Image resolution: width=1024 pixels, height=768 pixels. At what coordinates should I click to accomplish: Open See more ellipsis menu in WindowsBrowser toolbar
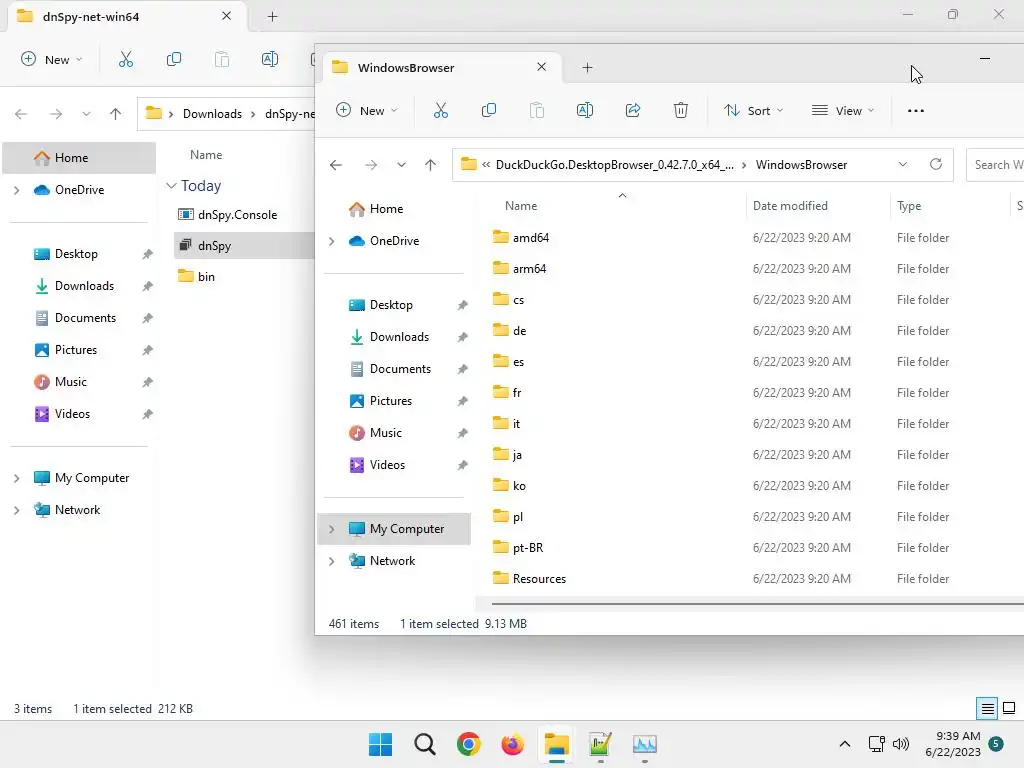pyautogui.click(x=916, y=110)
